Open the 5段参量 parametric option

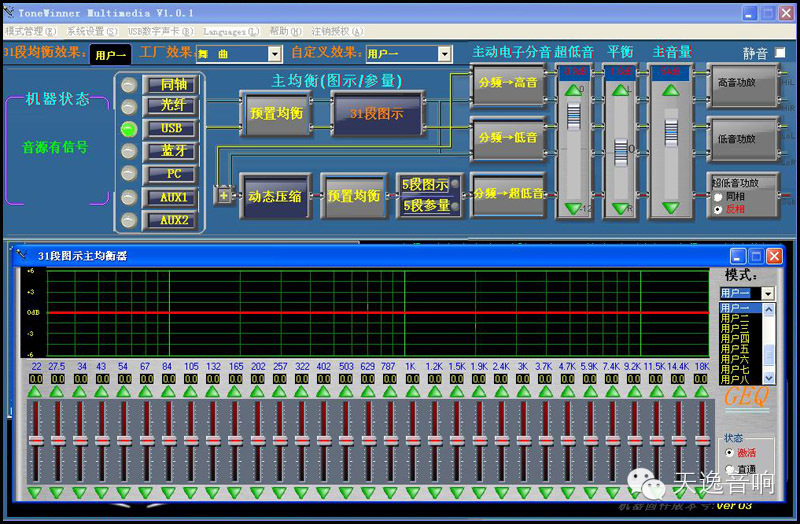pyautogui.click(x=426, y=206)
